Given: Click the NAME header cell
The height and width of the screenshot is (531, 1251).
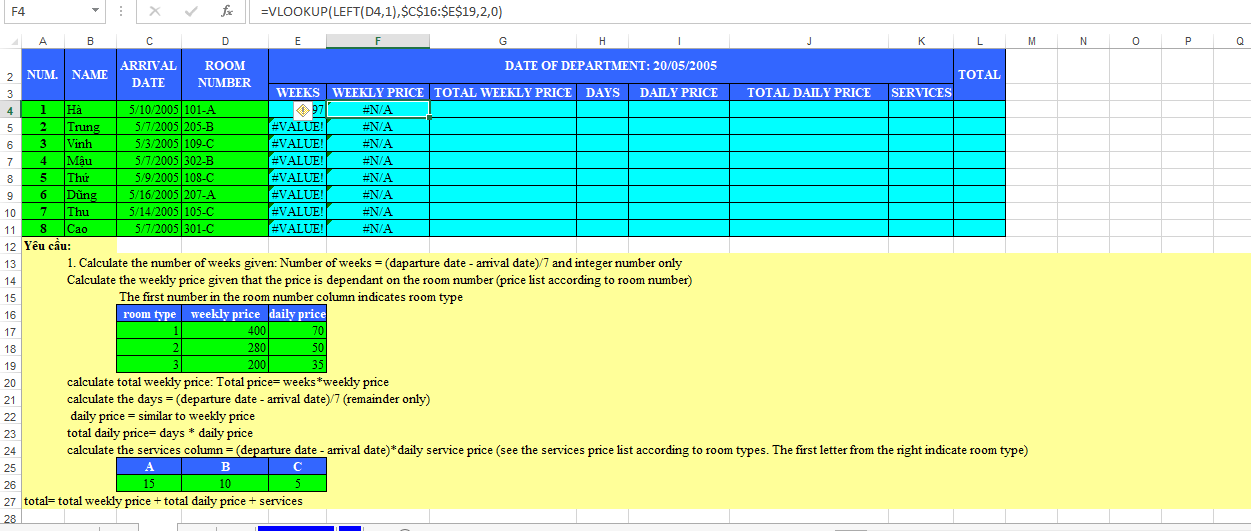Looking at the screenshot, I should click(x=90, y=75).
